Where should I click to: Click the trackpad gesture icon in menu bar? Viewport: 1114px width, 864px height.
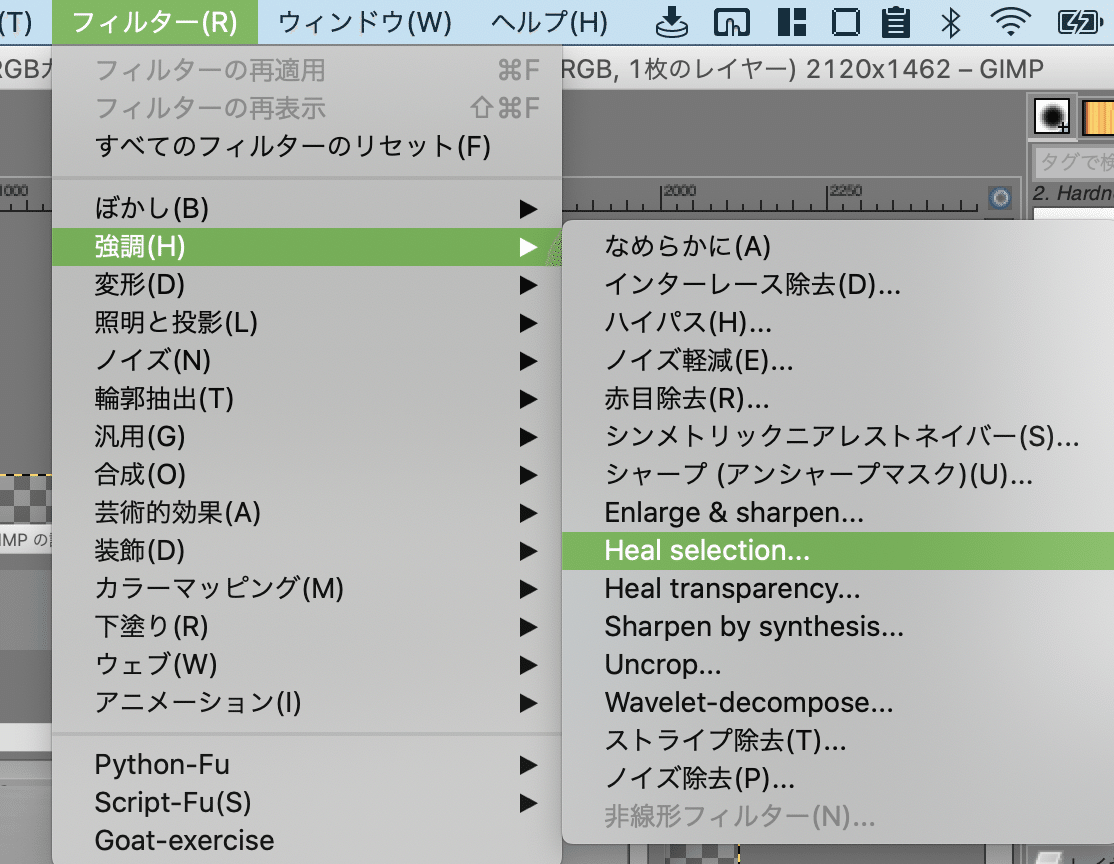pos(731,20)
